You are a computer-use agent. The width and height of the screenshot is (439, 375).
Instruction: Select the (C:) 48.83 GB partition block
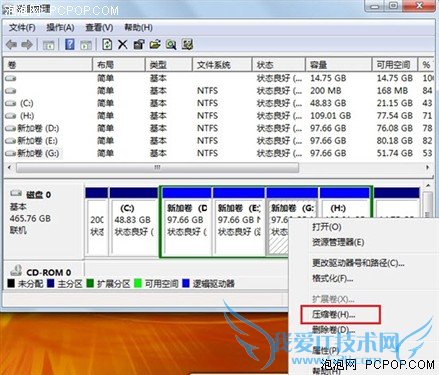[134, 222]
